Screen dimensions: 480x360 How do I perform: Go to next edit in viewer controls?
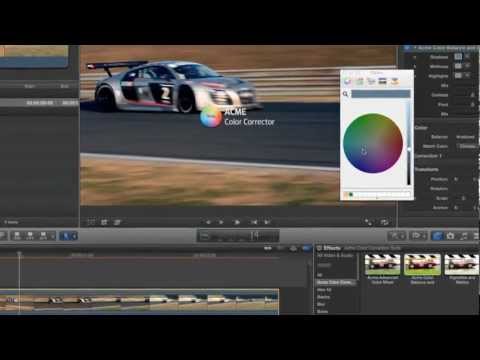click(267, 222)
